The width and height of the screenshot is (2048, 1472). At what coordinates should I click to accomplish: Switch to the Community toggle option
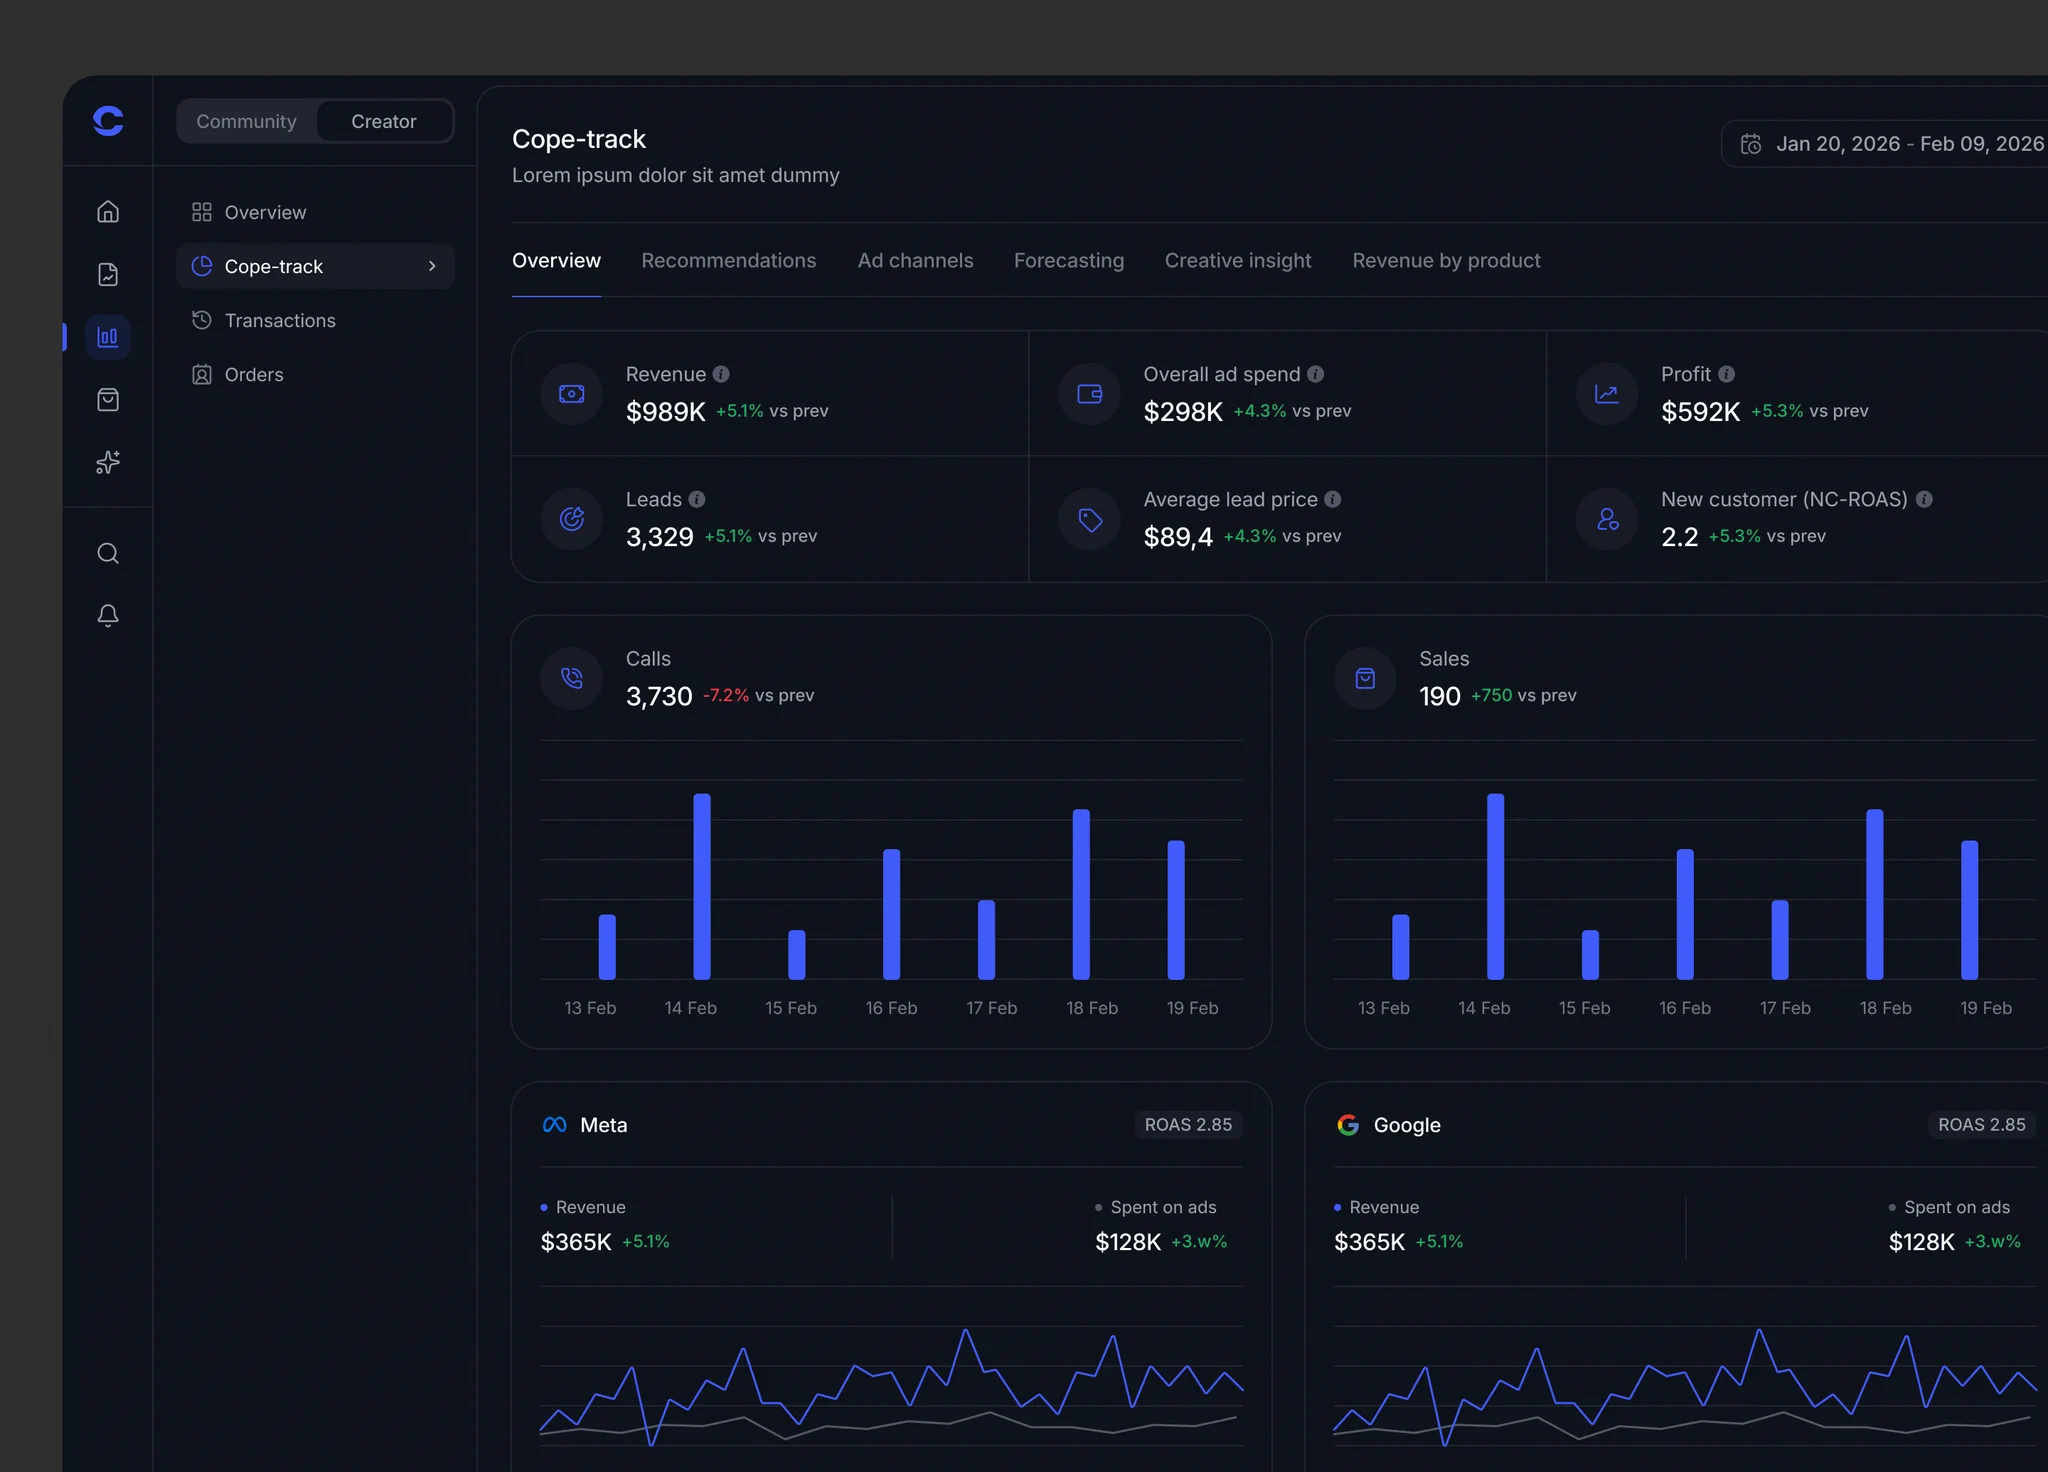(x=247, y=121)
